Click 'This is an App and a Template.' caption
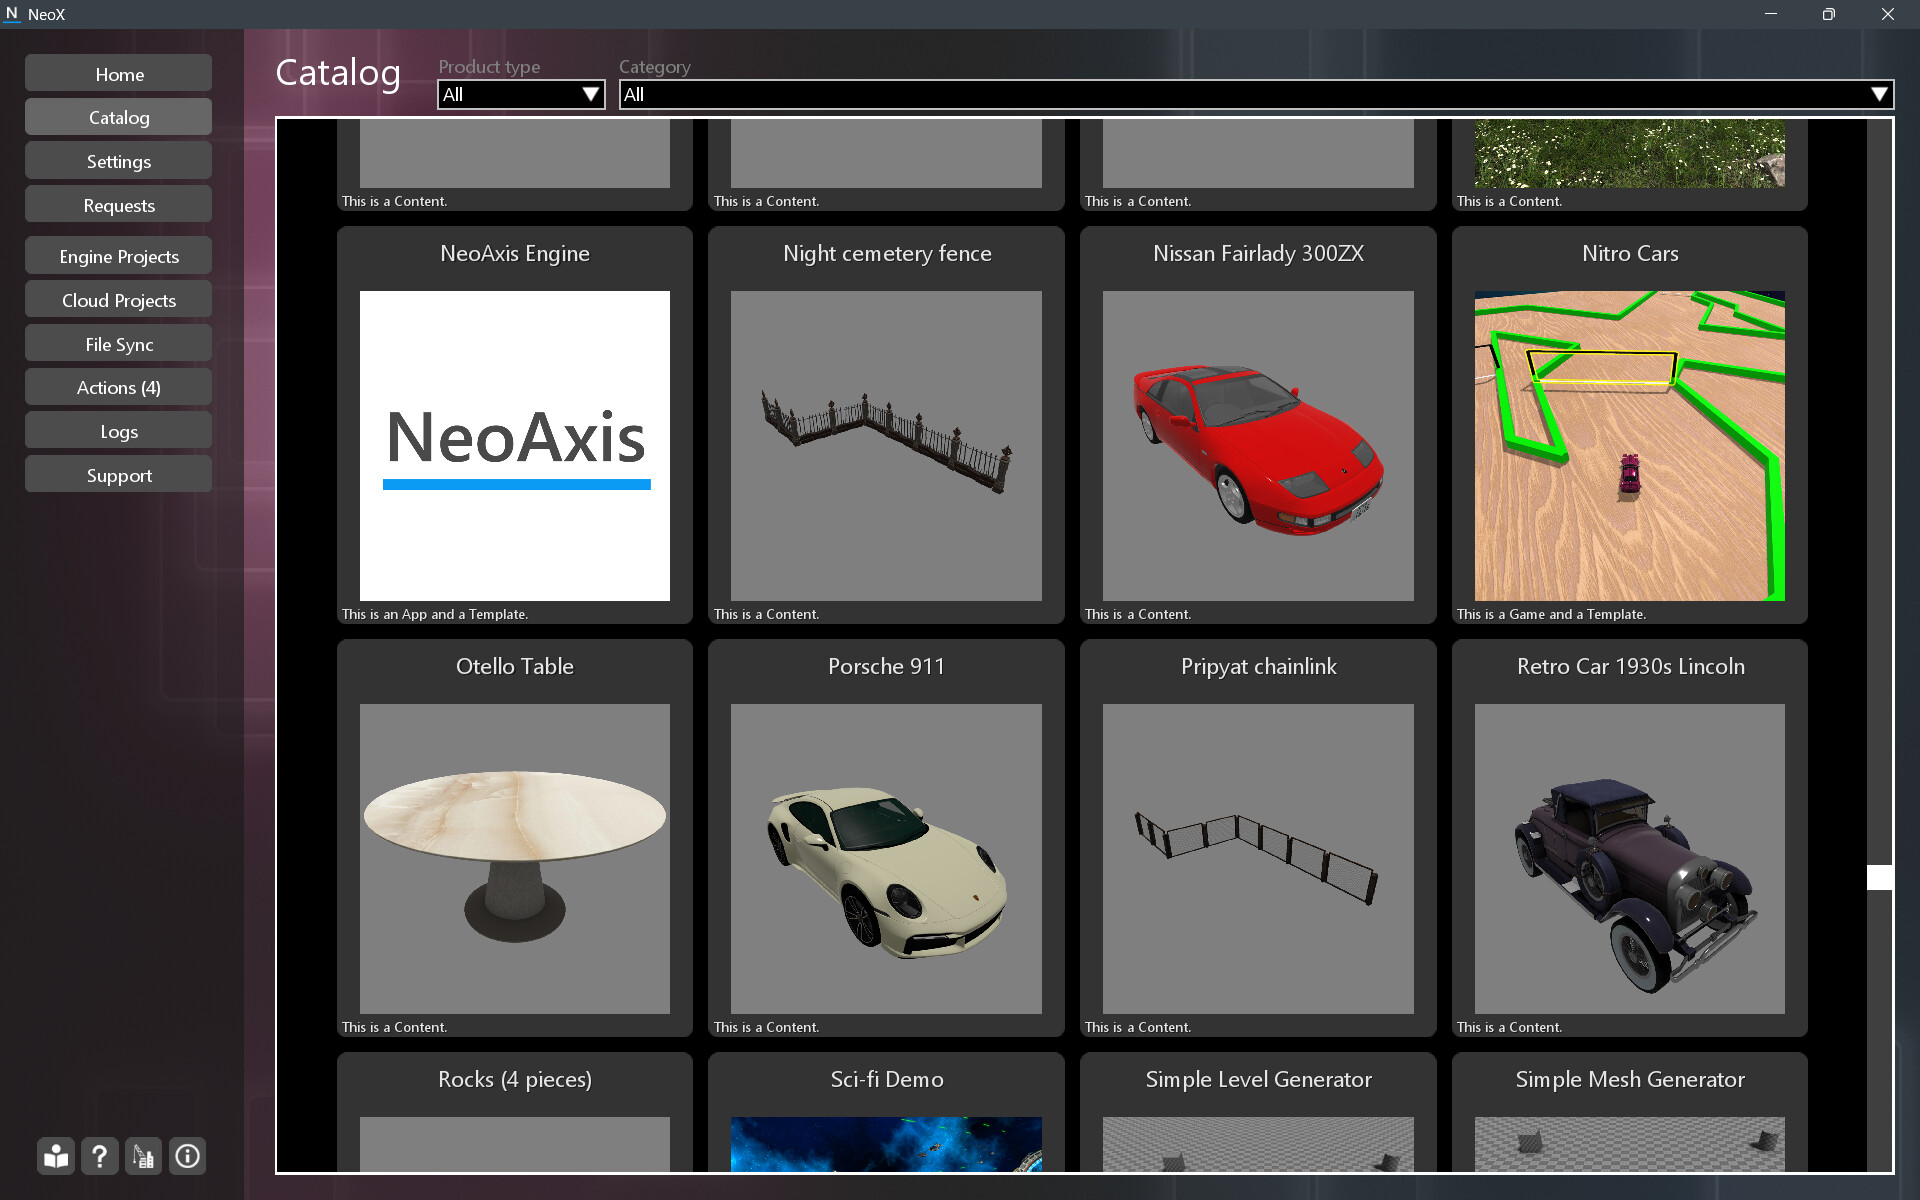 tap(435, 614)
